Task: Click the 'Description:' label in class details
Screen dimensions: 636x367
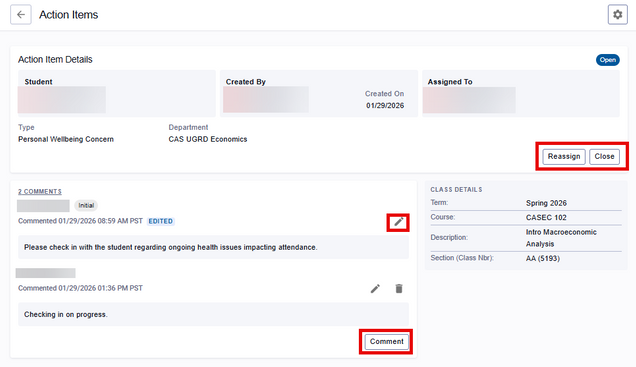Action: click(449, 238)
